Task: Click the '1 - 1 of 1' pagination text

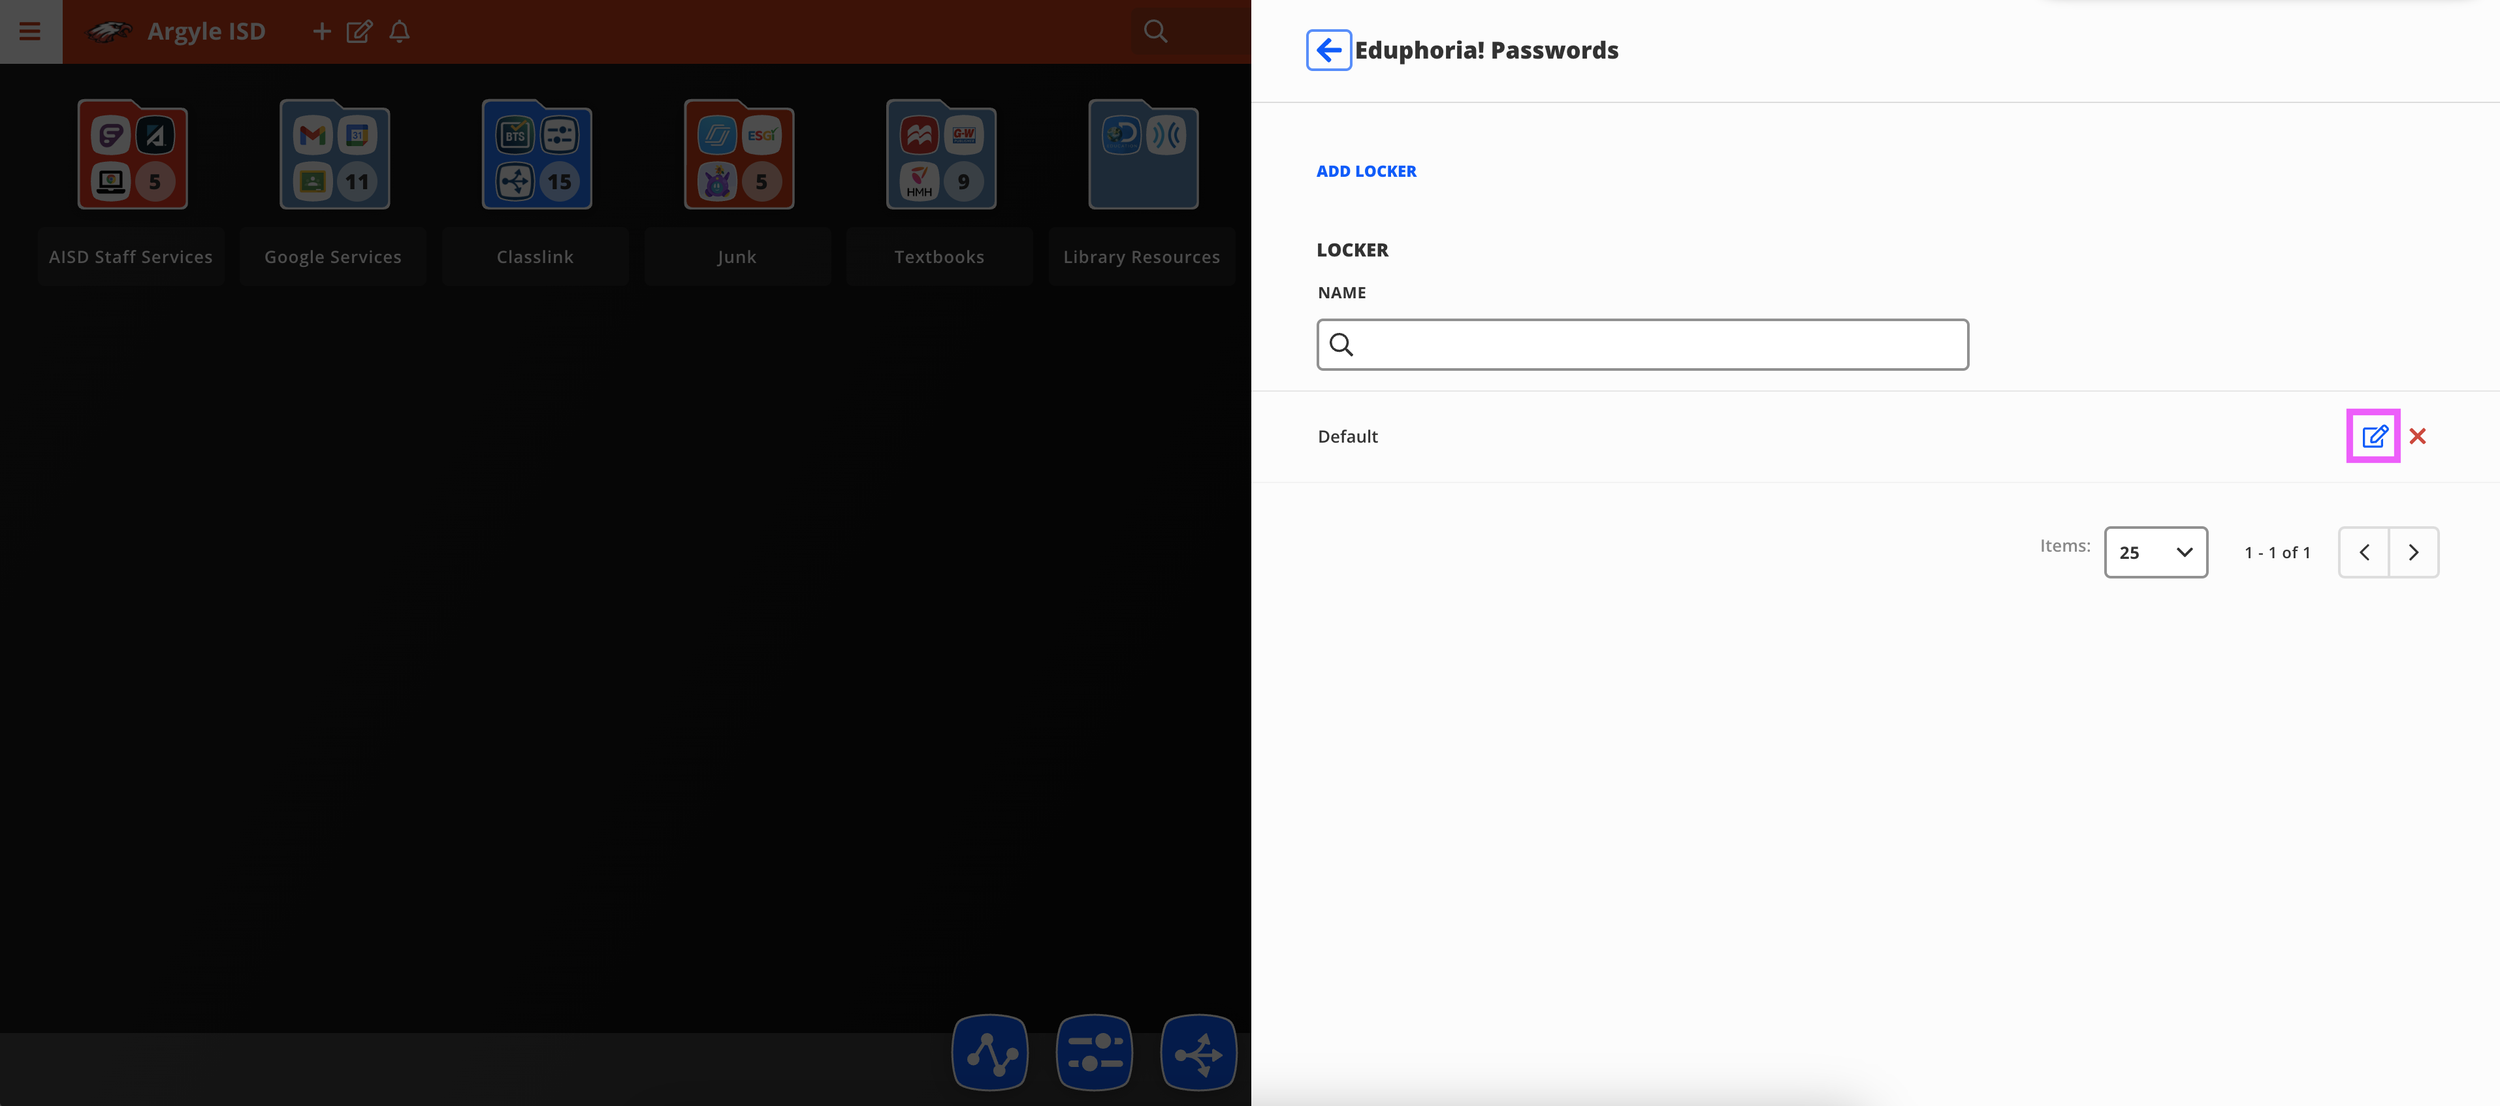Action: click(x=2277, y=552)
